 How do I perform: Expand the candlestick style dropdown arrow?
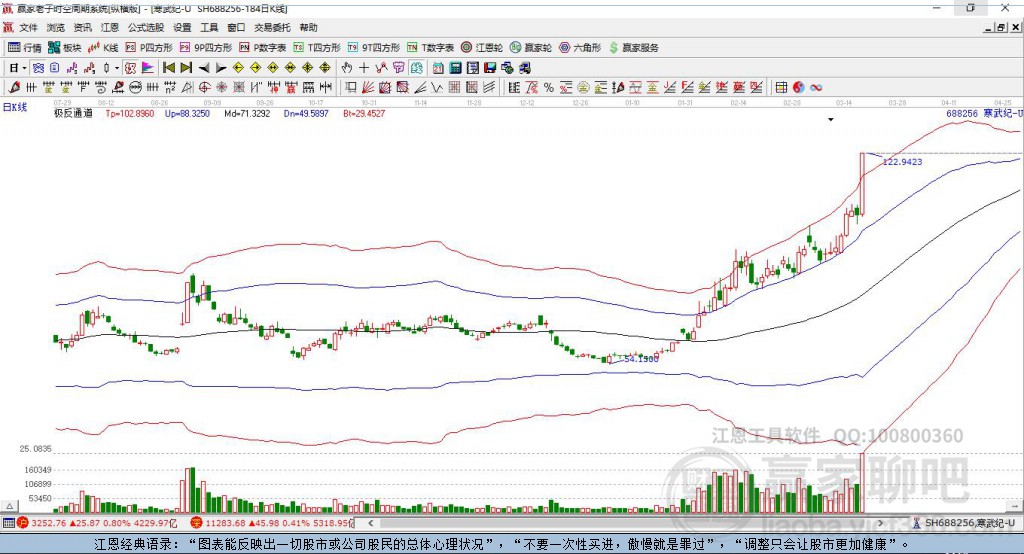click(x=117, y=68)
